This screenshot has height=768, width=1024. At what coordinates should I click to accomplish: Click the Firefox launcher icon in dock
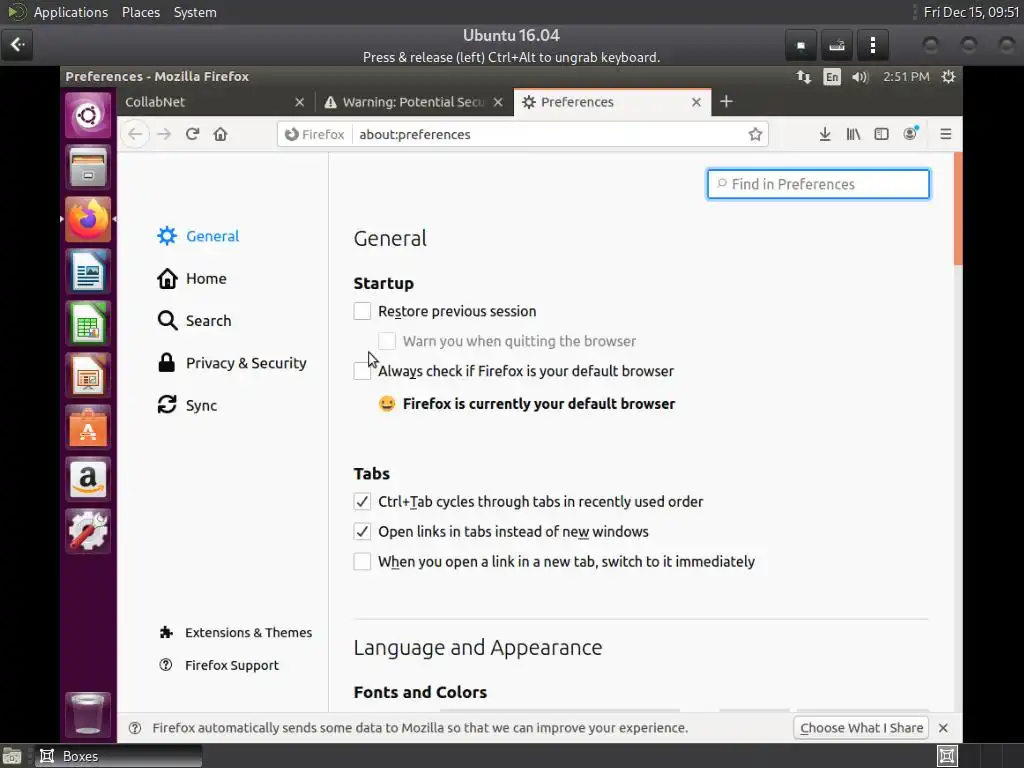point(88,219)
